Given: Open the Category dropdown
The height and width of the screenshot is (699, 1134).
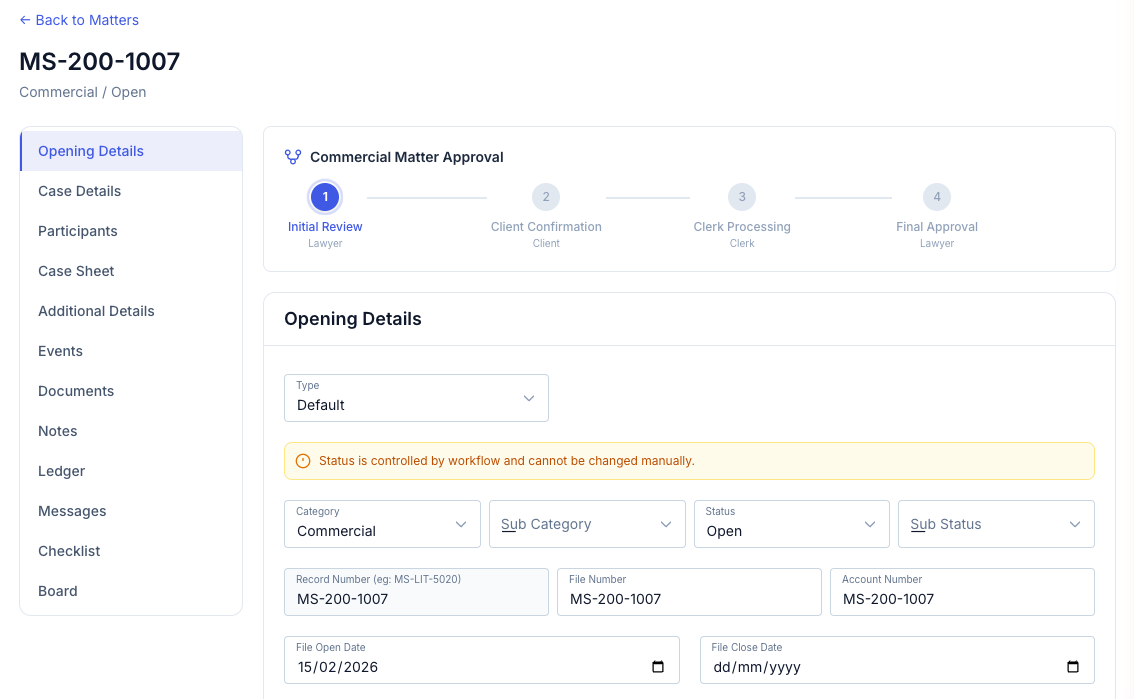Looking at the screenshot, I should pyautogui.click(x=382, y=524).
